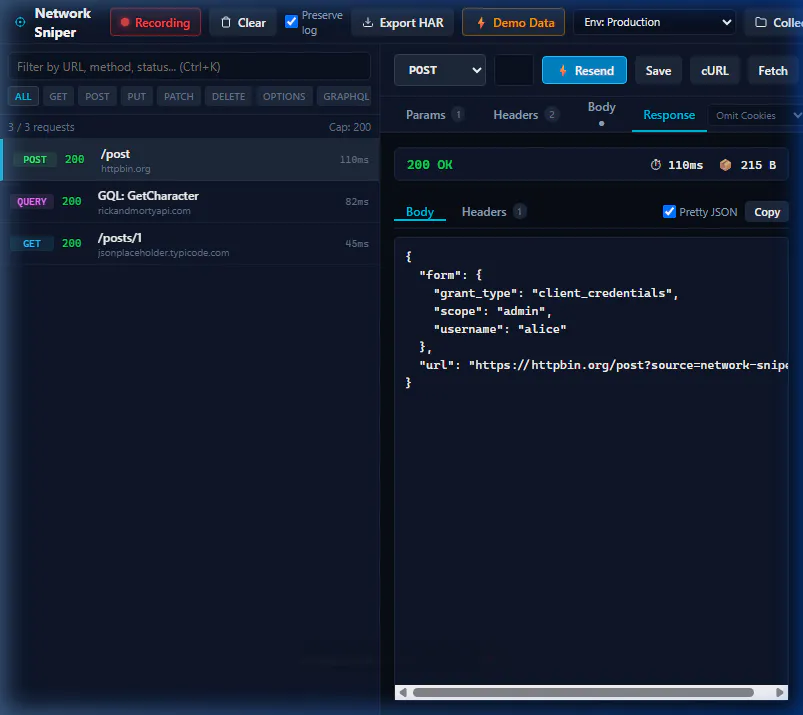Click the Network Sniper crosshair logo icon
Image resolution: width=803 pixels, height=715 pixels.
pyautogui.click(x=20, y=22)
